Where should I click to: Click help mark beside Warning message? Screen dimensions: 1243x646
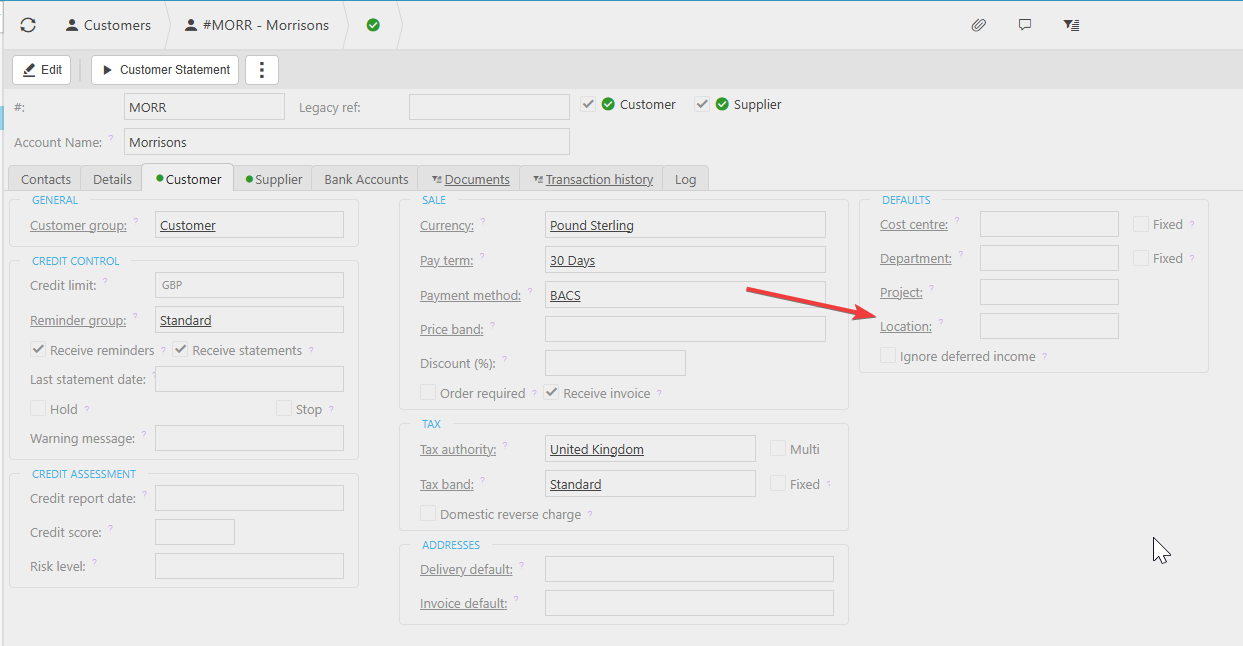(x=144, y=434)
